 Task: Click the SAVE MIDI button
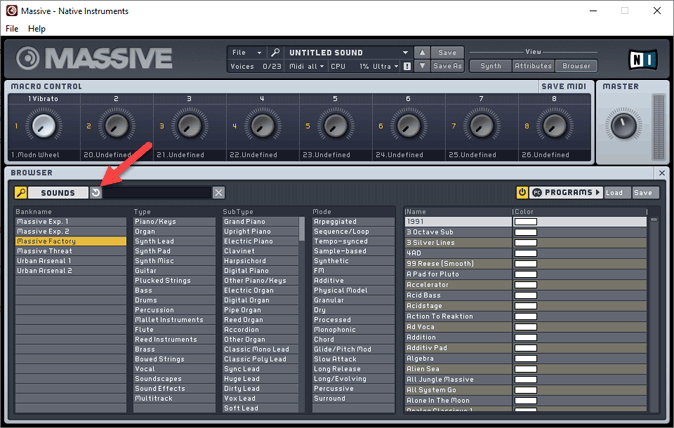tap(564, 86)
